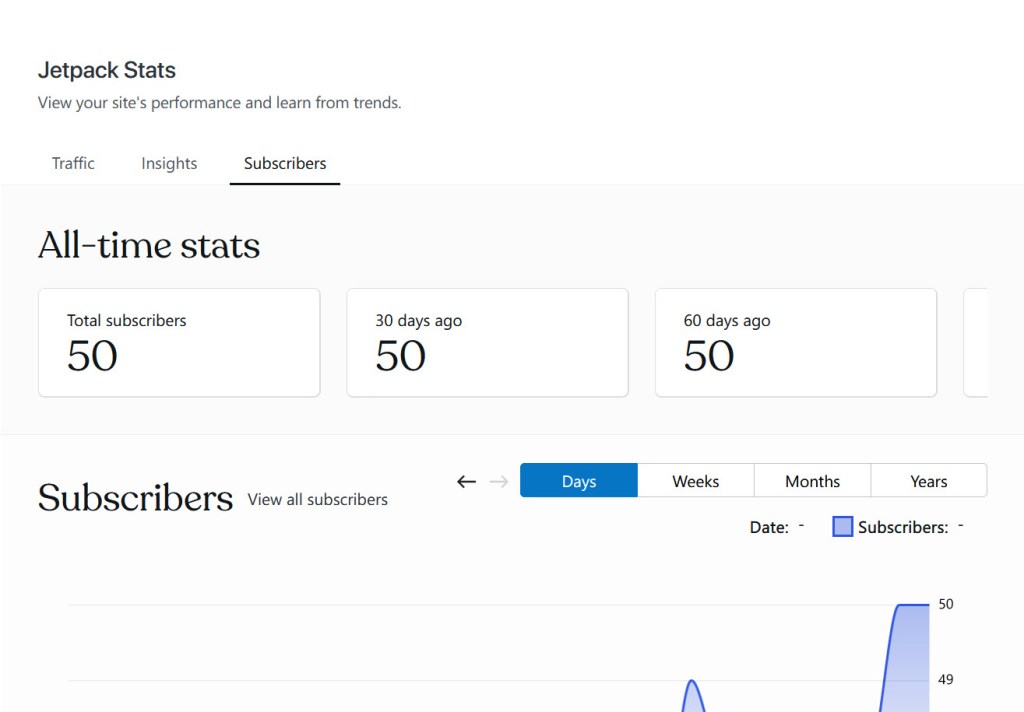This screenshot has height=712, width=1024.
Task: Show subscribers chart by Months
Action: coord(812,481)
